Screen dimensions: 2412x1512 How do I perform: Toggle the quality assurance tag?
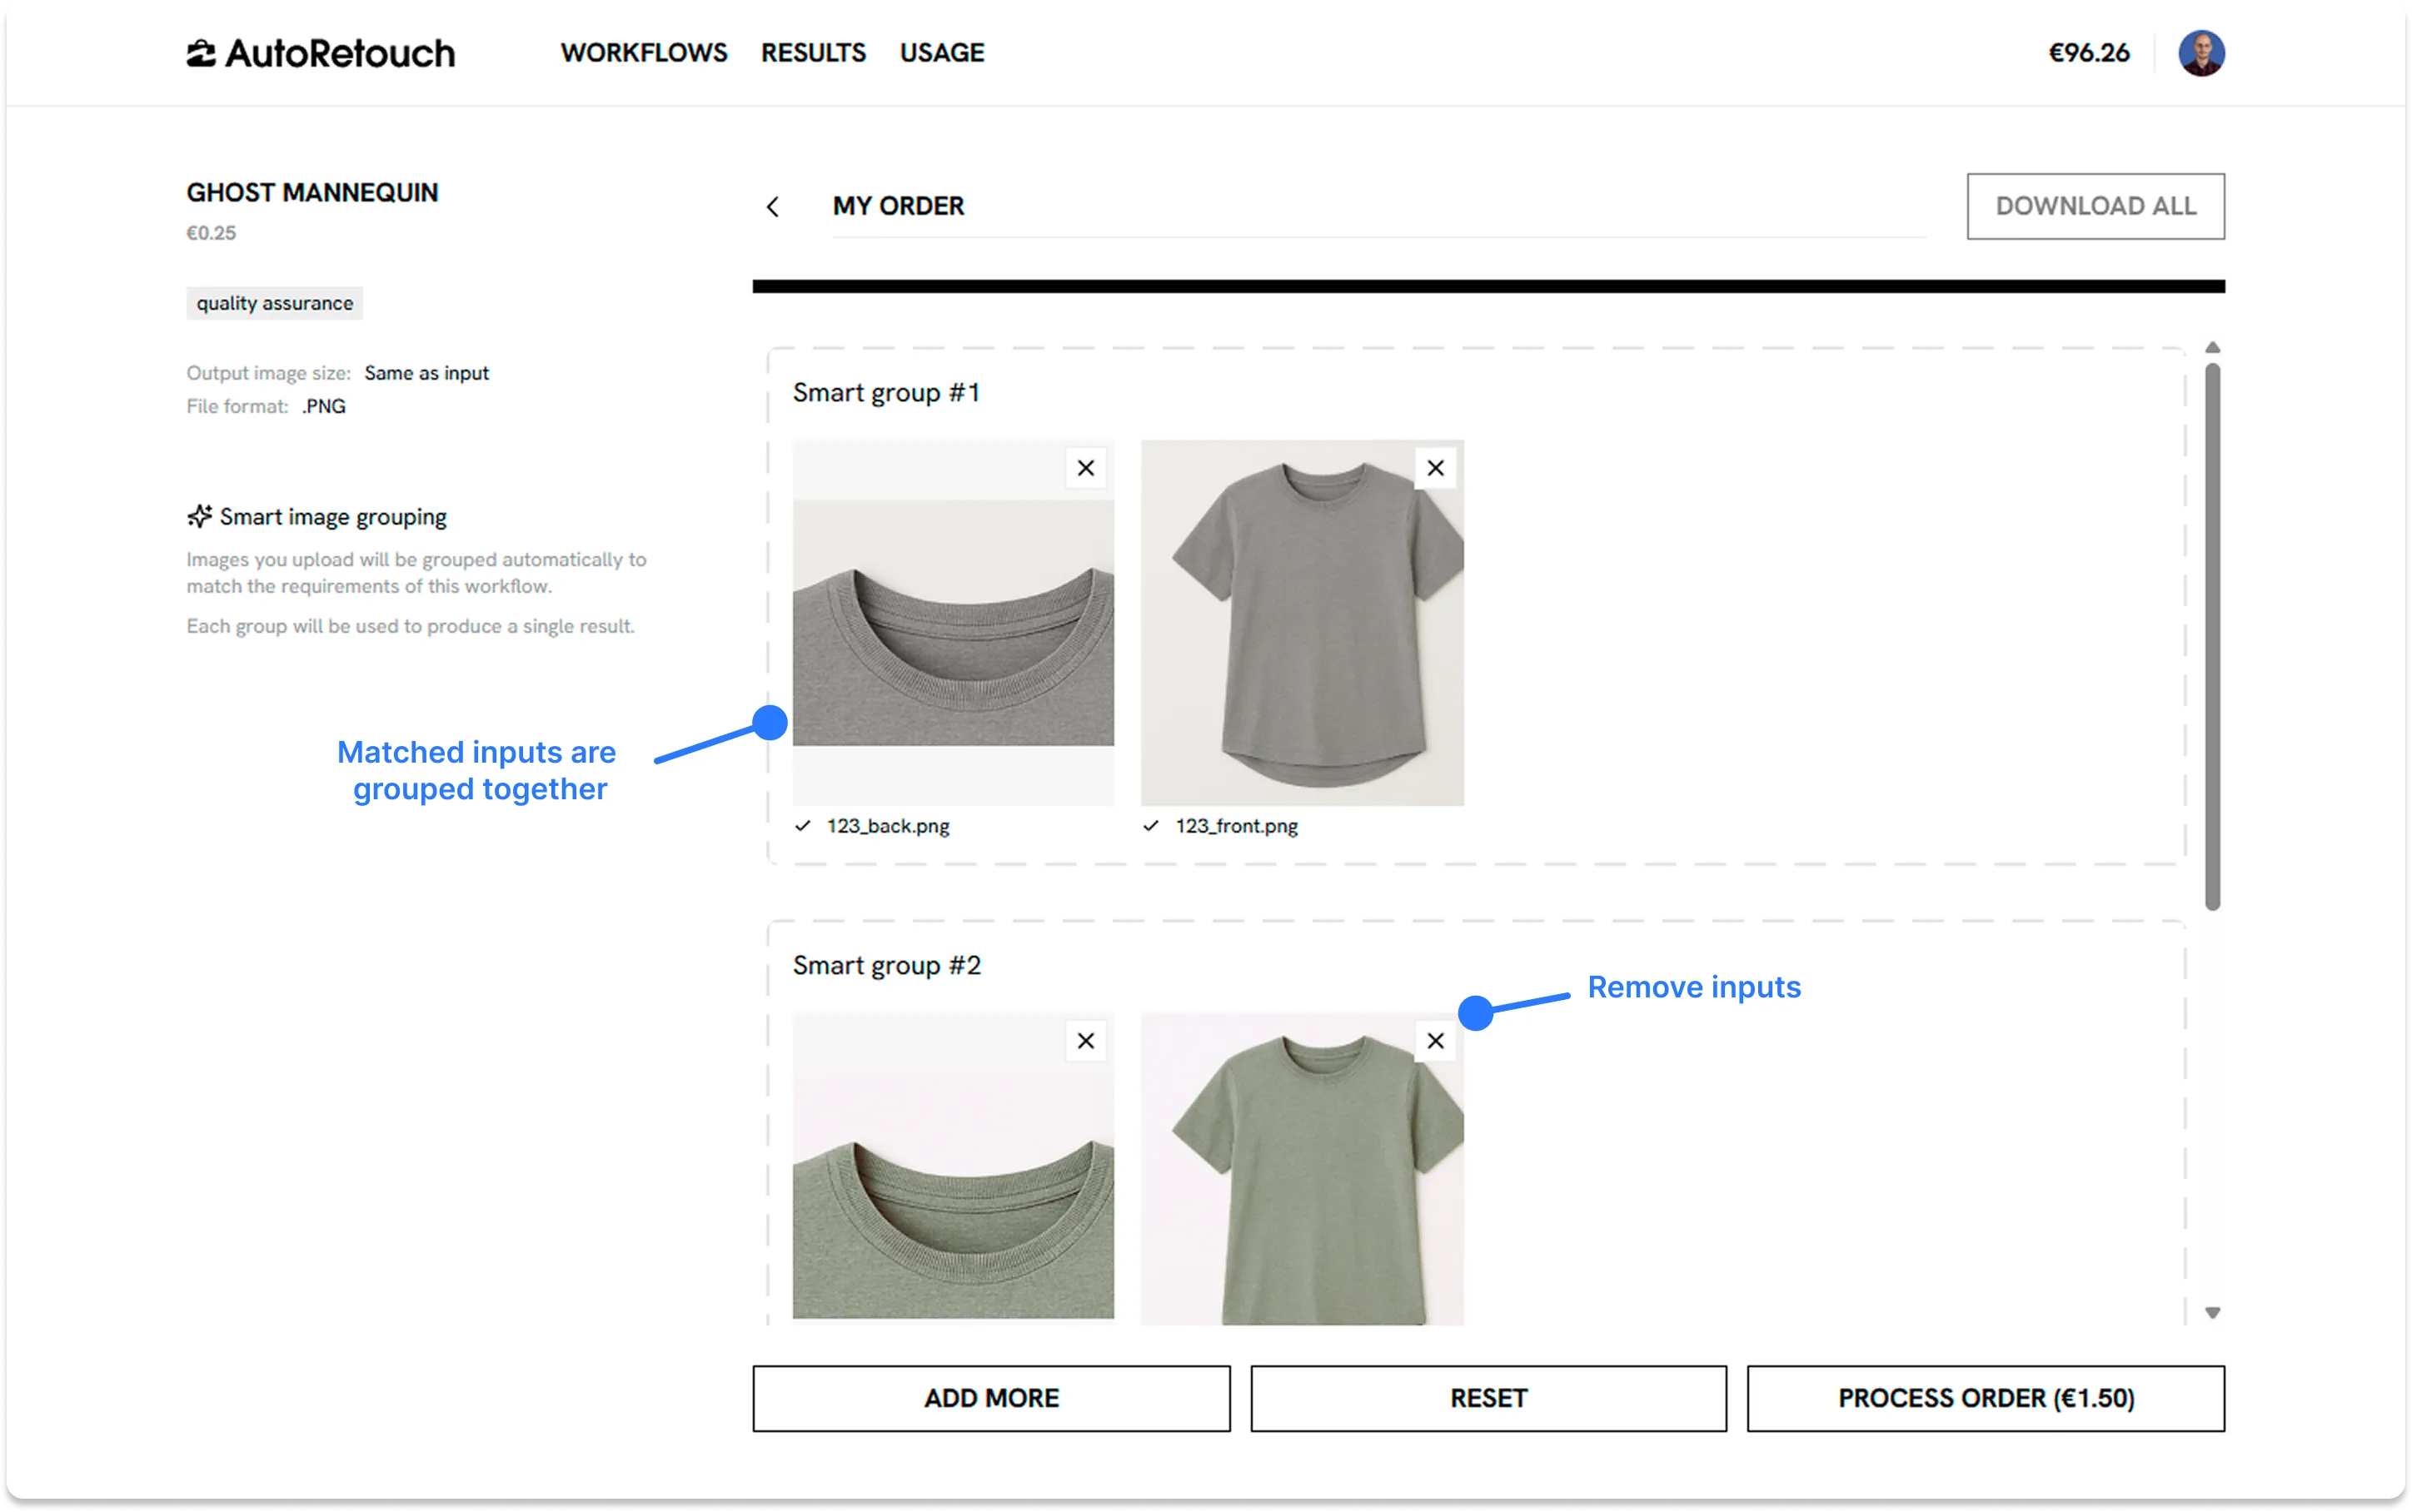point(274,302)
